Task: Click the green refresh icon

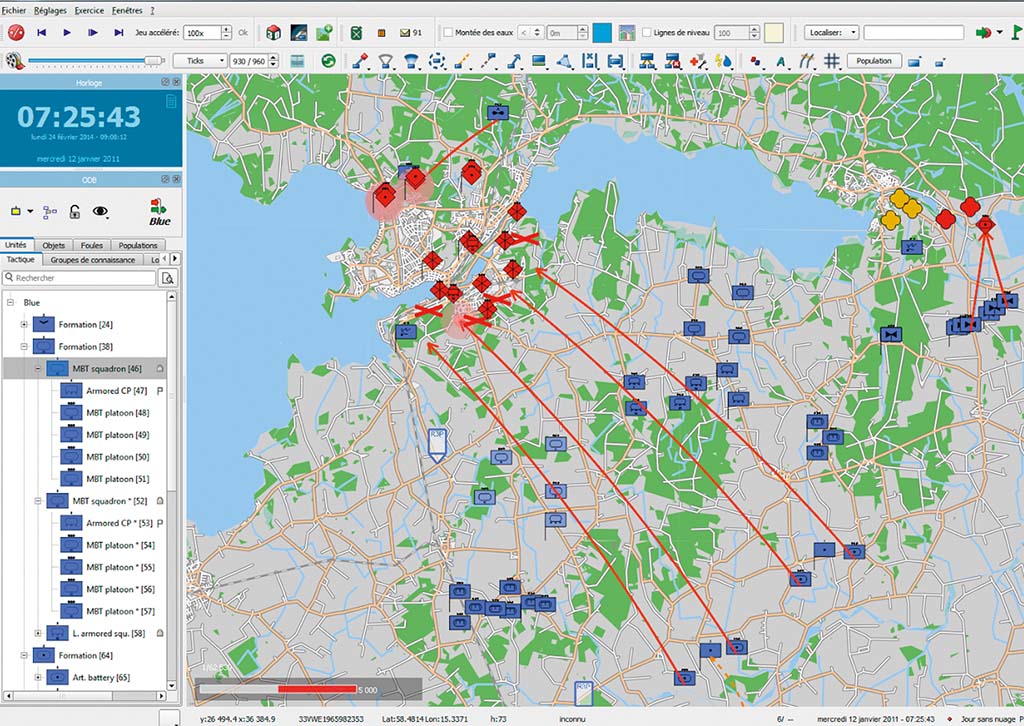Action: click(x=327, y=61)
